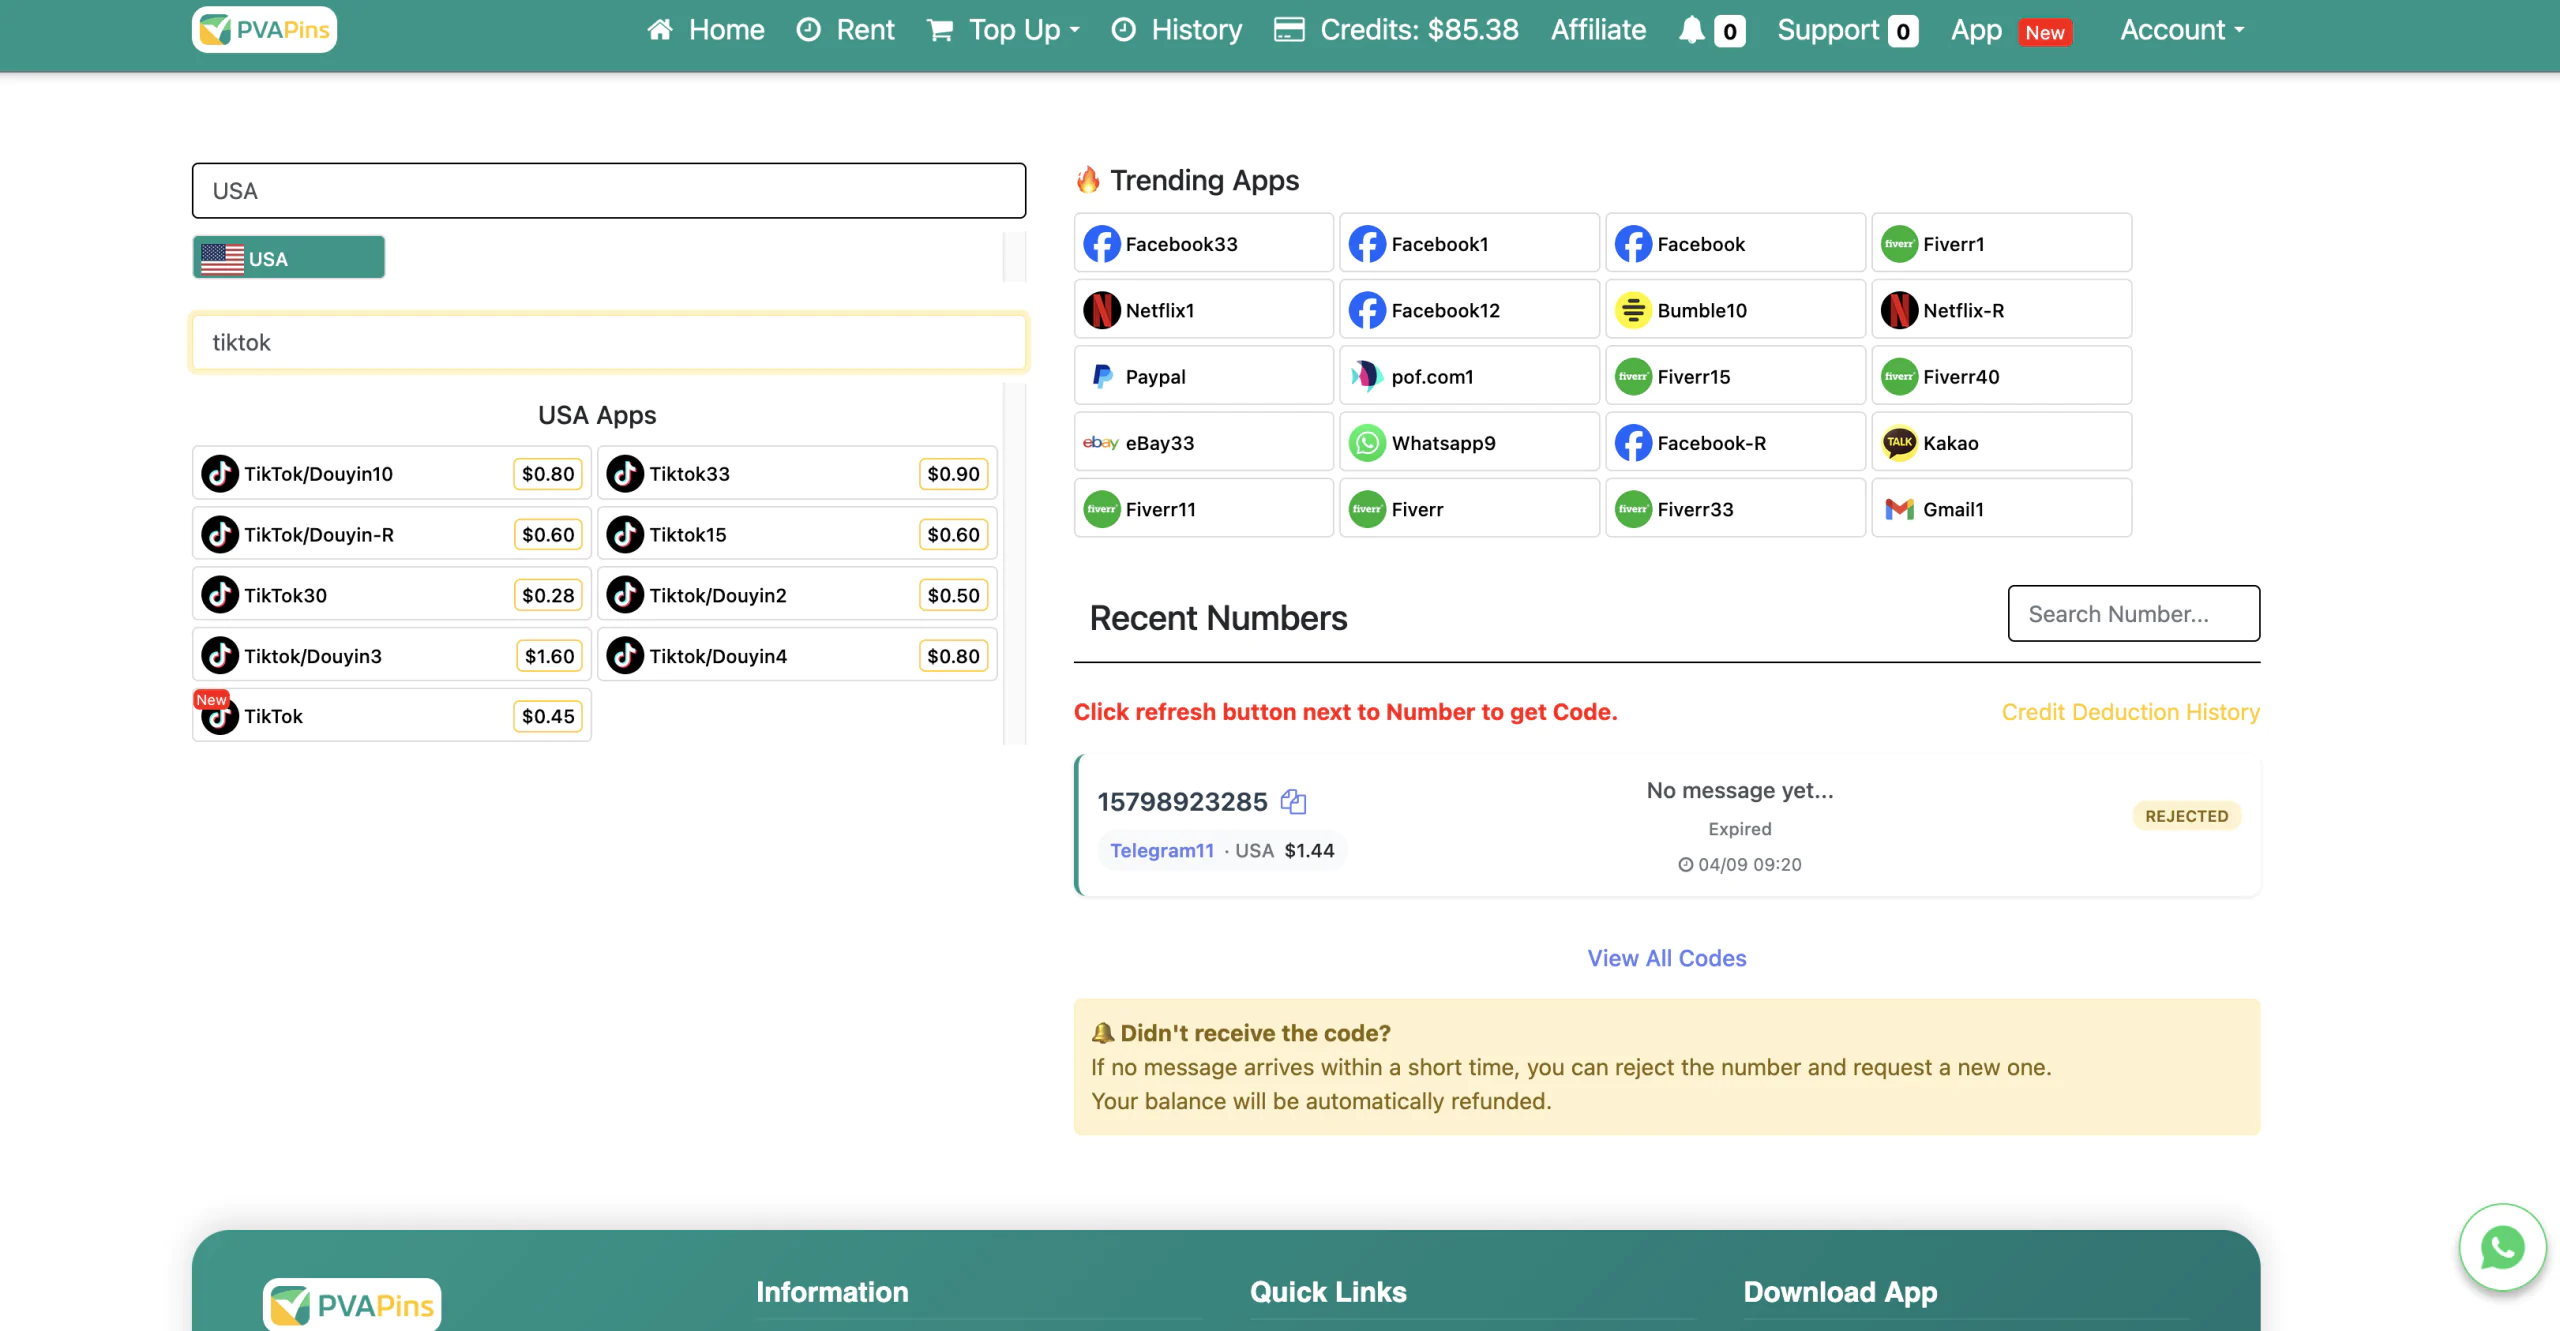Select the USA country flag button
2560x1331 pixels.
pos(289,258)
